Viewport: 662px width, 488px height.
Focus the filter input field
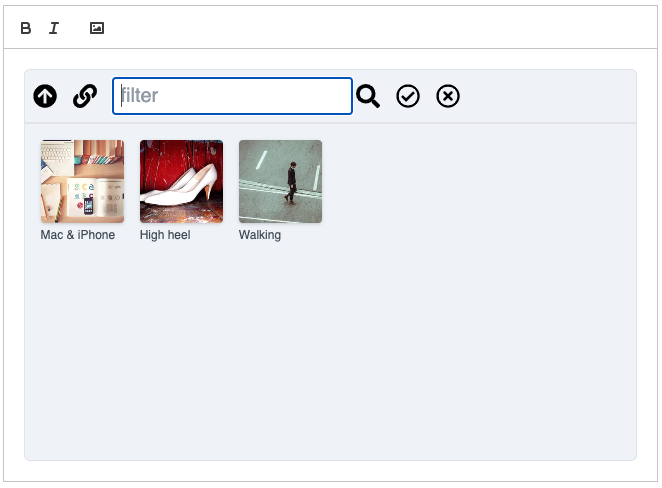tap(232, 96)
